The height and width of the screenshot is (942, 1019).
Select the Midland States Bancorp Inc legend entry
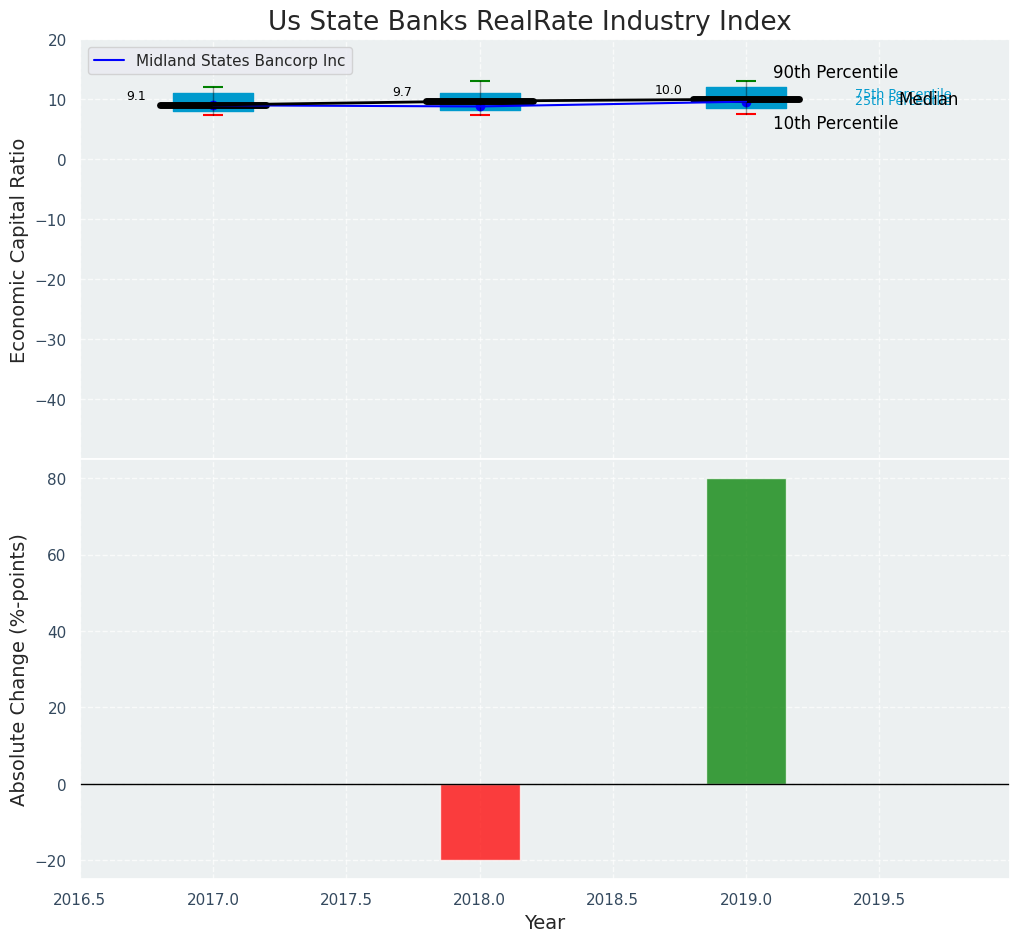tap(240, 61)
